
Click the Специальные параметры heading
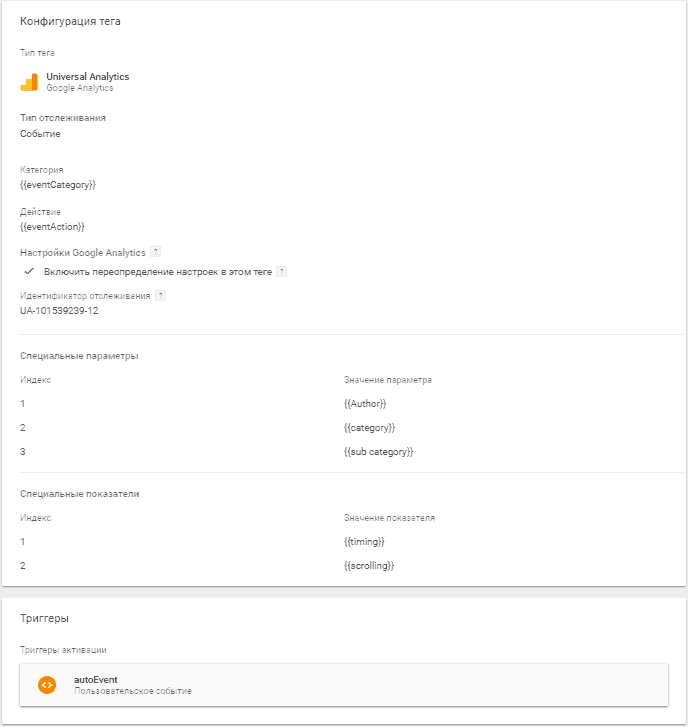pos(79,356)
